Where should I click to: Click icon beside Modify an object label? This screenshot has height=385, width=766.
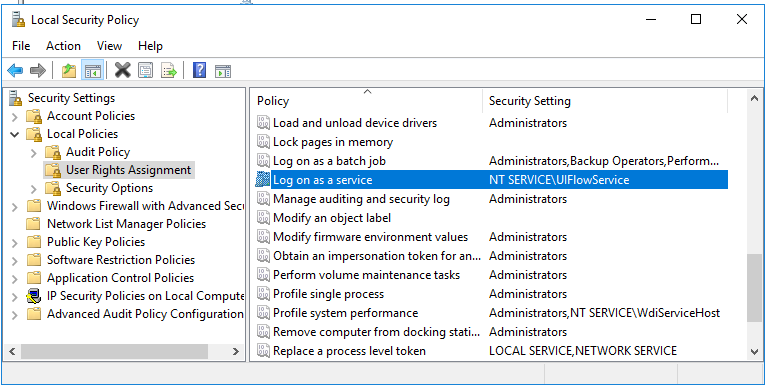pyautogui.click(x=263, y=218)
